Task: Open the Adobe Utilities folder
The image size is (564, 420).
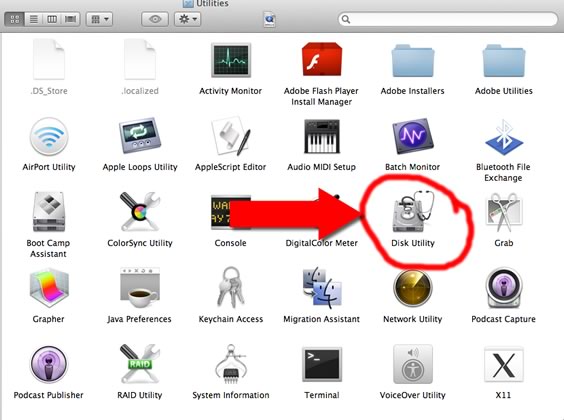Action: (x=504, y=60)
